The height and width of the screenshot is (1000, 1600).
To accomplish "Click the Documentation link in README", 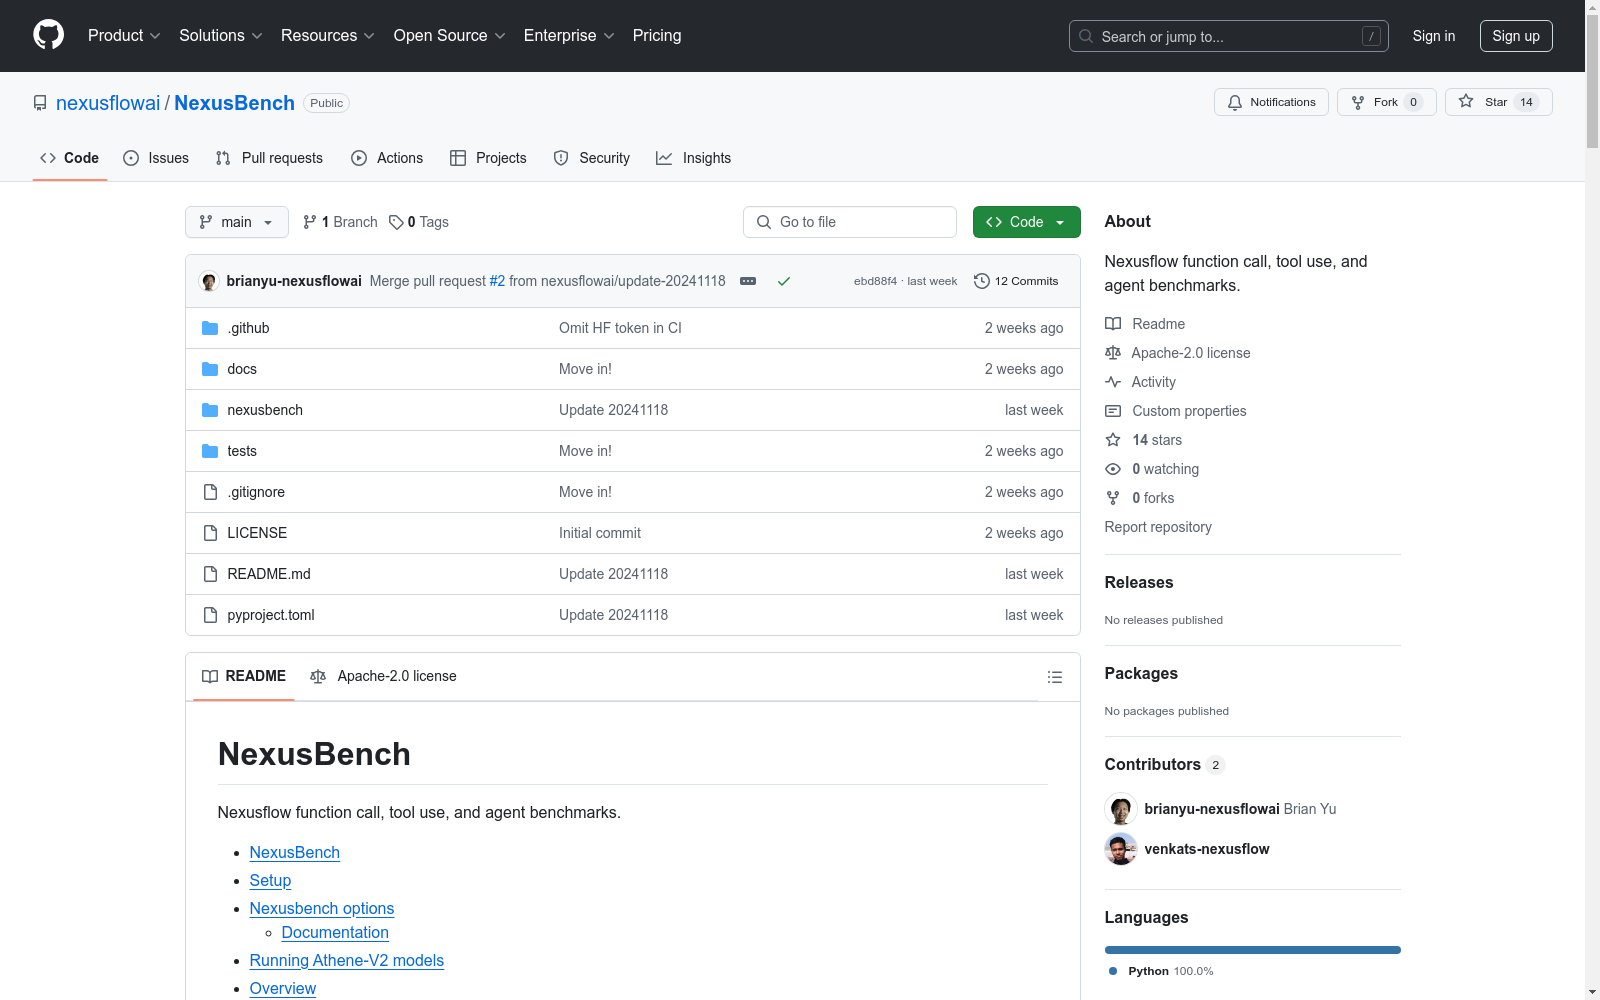I will coord(335,933).
